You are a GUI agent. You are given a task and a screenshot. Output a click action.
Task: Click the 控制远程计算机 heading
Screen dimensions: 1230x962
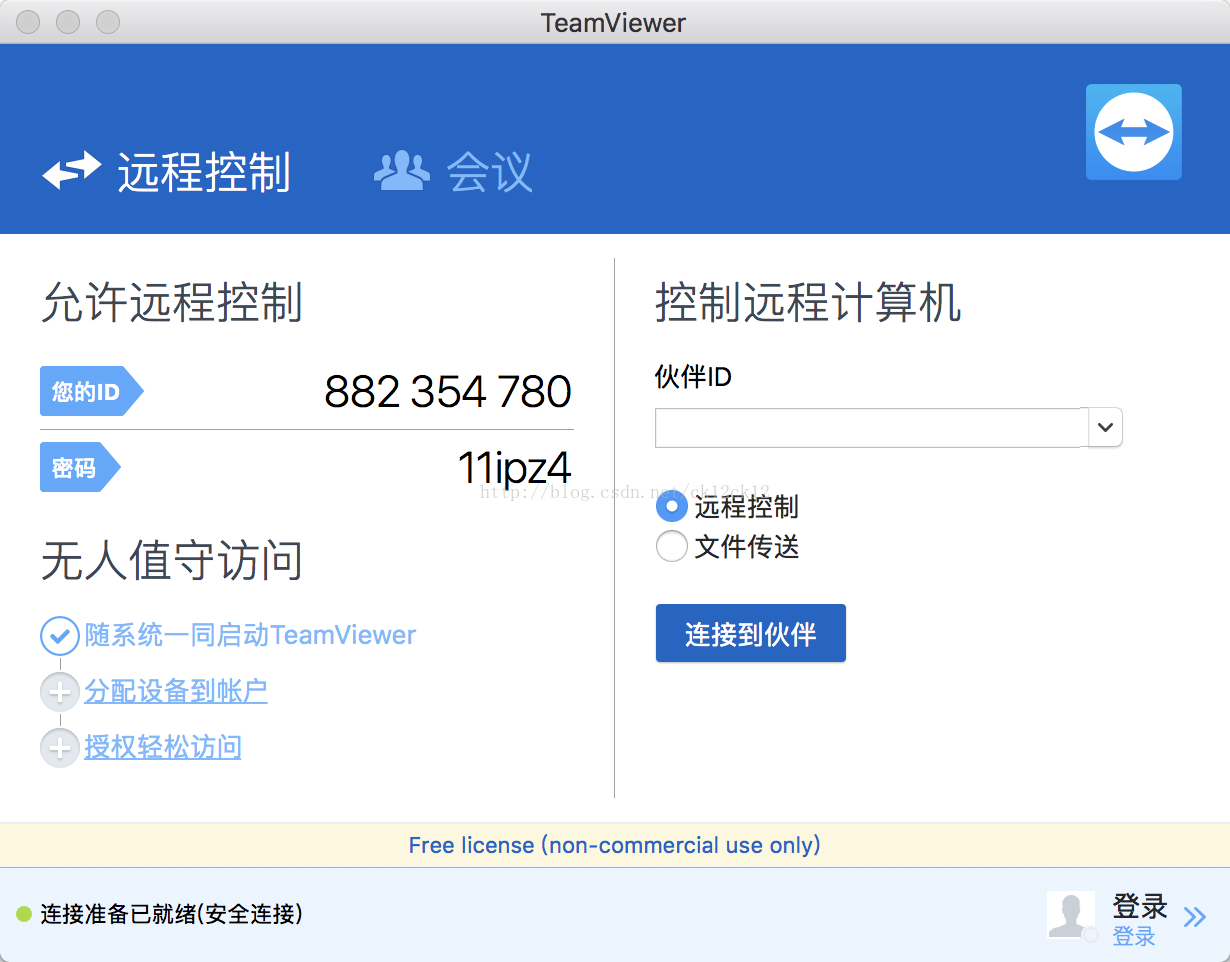pyautogui.click(x=808, y=302)
